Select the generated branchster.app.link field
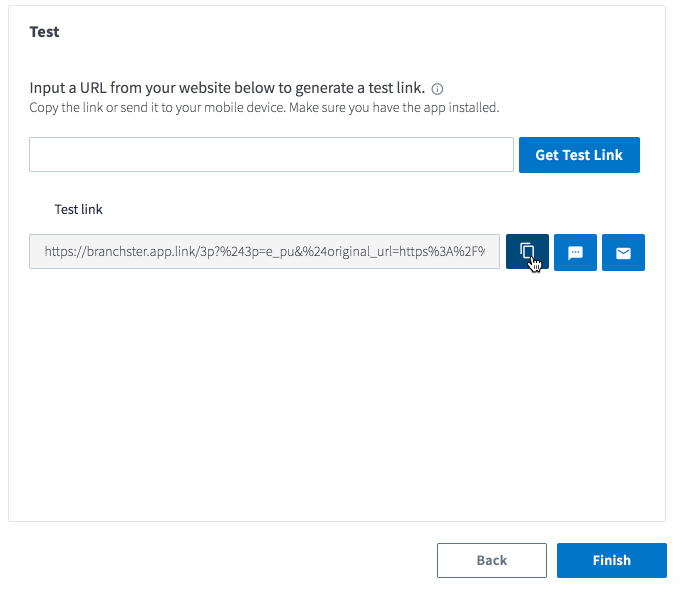 [x=264, y=251]
